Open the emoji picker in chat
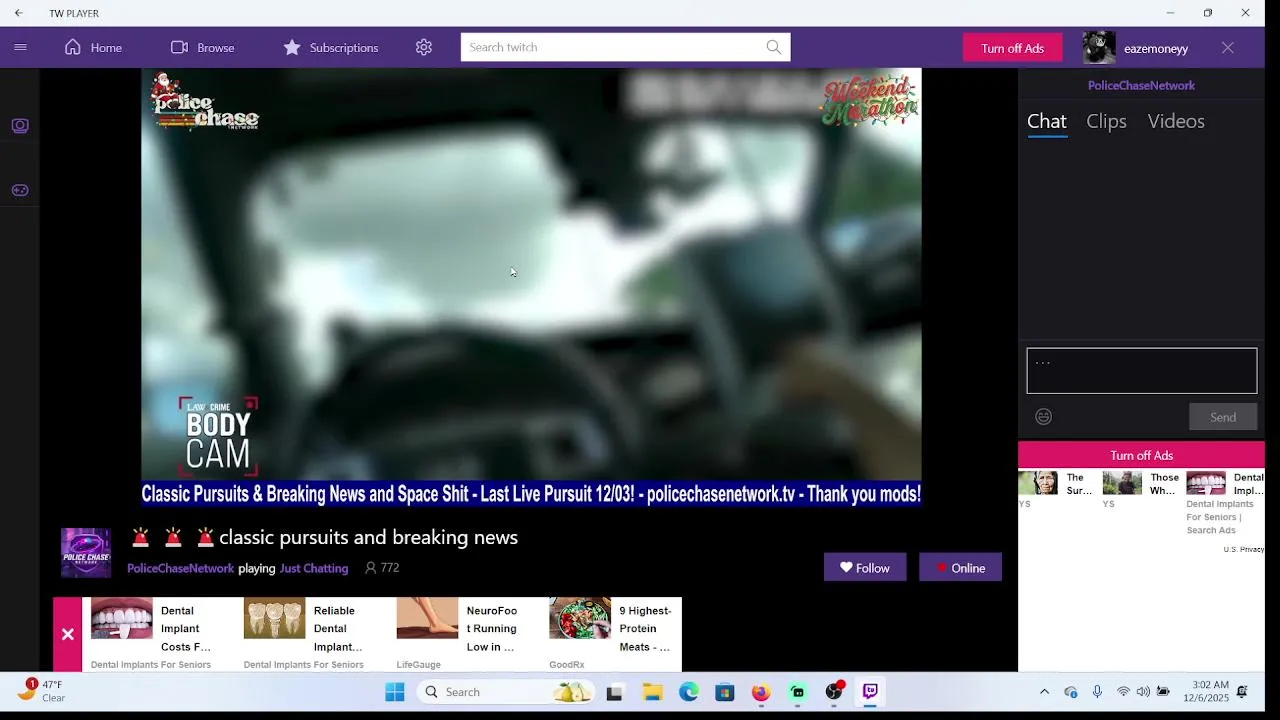Screen dimensions: 1280x720 point(1043,417)
